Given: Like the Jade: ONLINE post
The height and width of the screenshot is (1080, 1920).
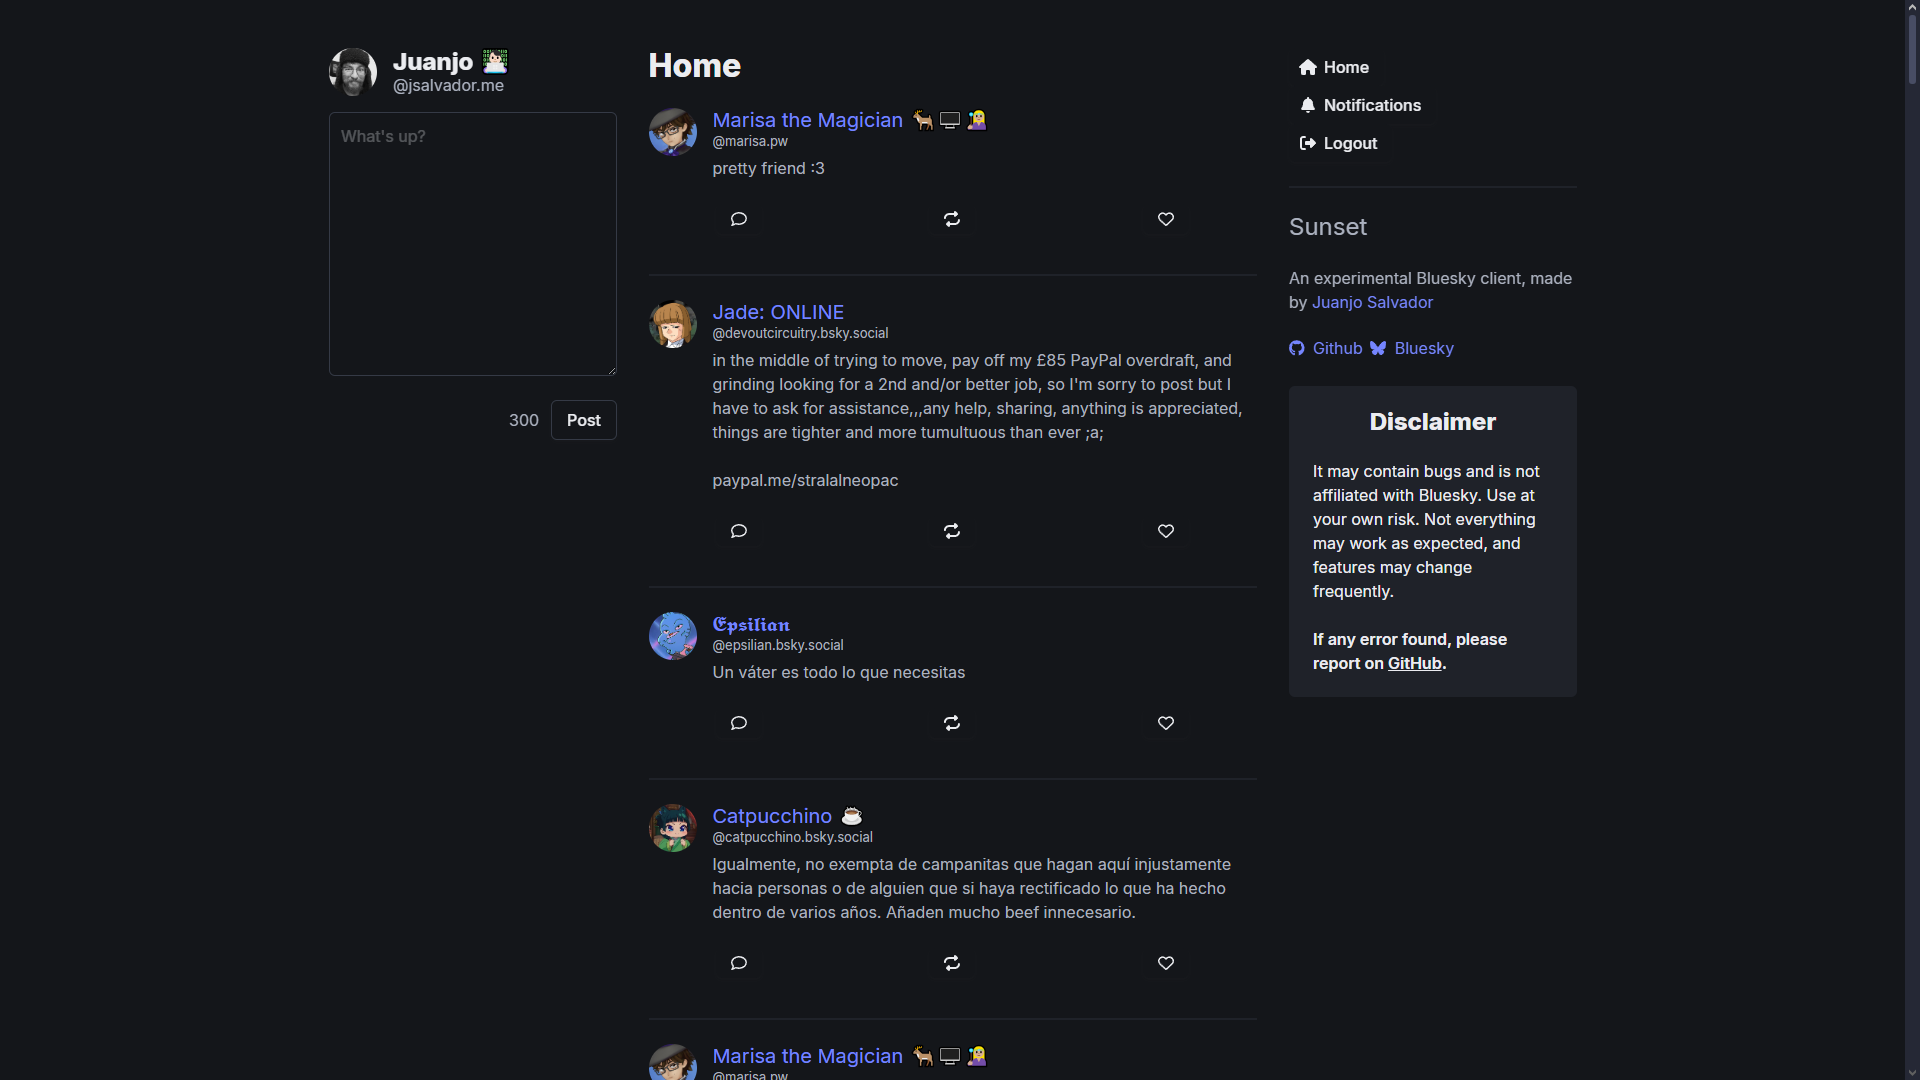Looking at the screenshot, I should [1166, 531].
